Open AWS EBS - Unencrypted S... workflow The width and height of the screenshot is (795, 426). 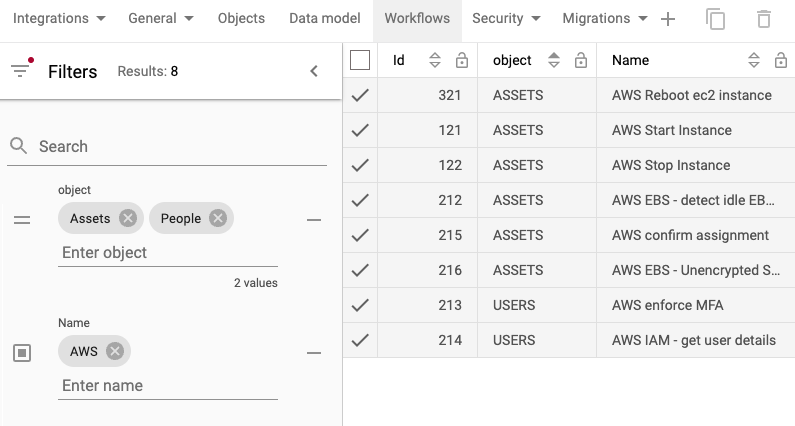pyautogui.click(x=696, y=270)
